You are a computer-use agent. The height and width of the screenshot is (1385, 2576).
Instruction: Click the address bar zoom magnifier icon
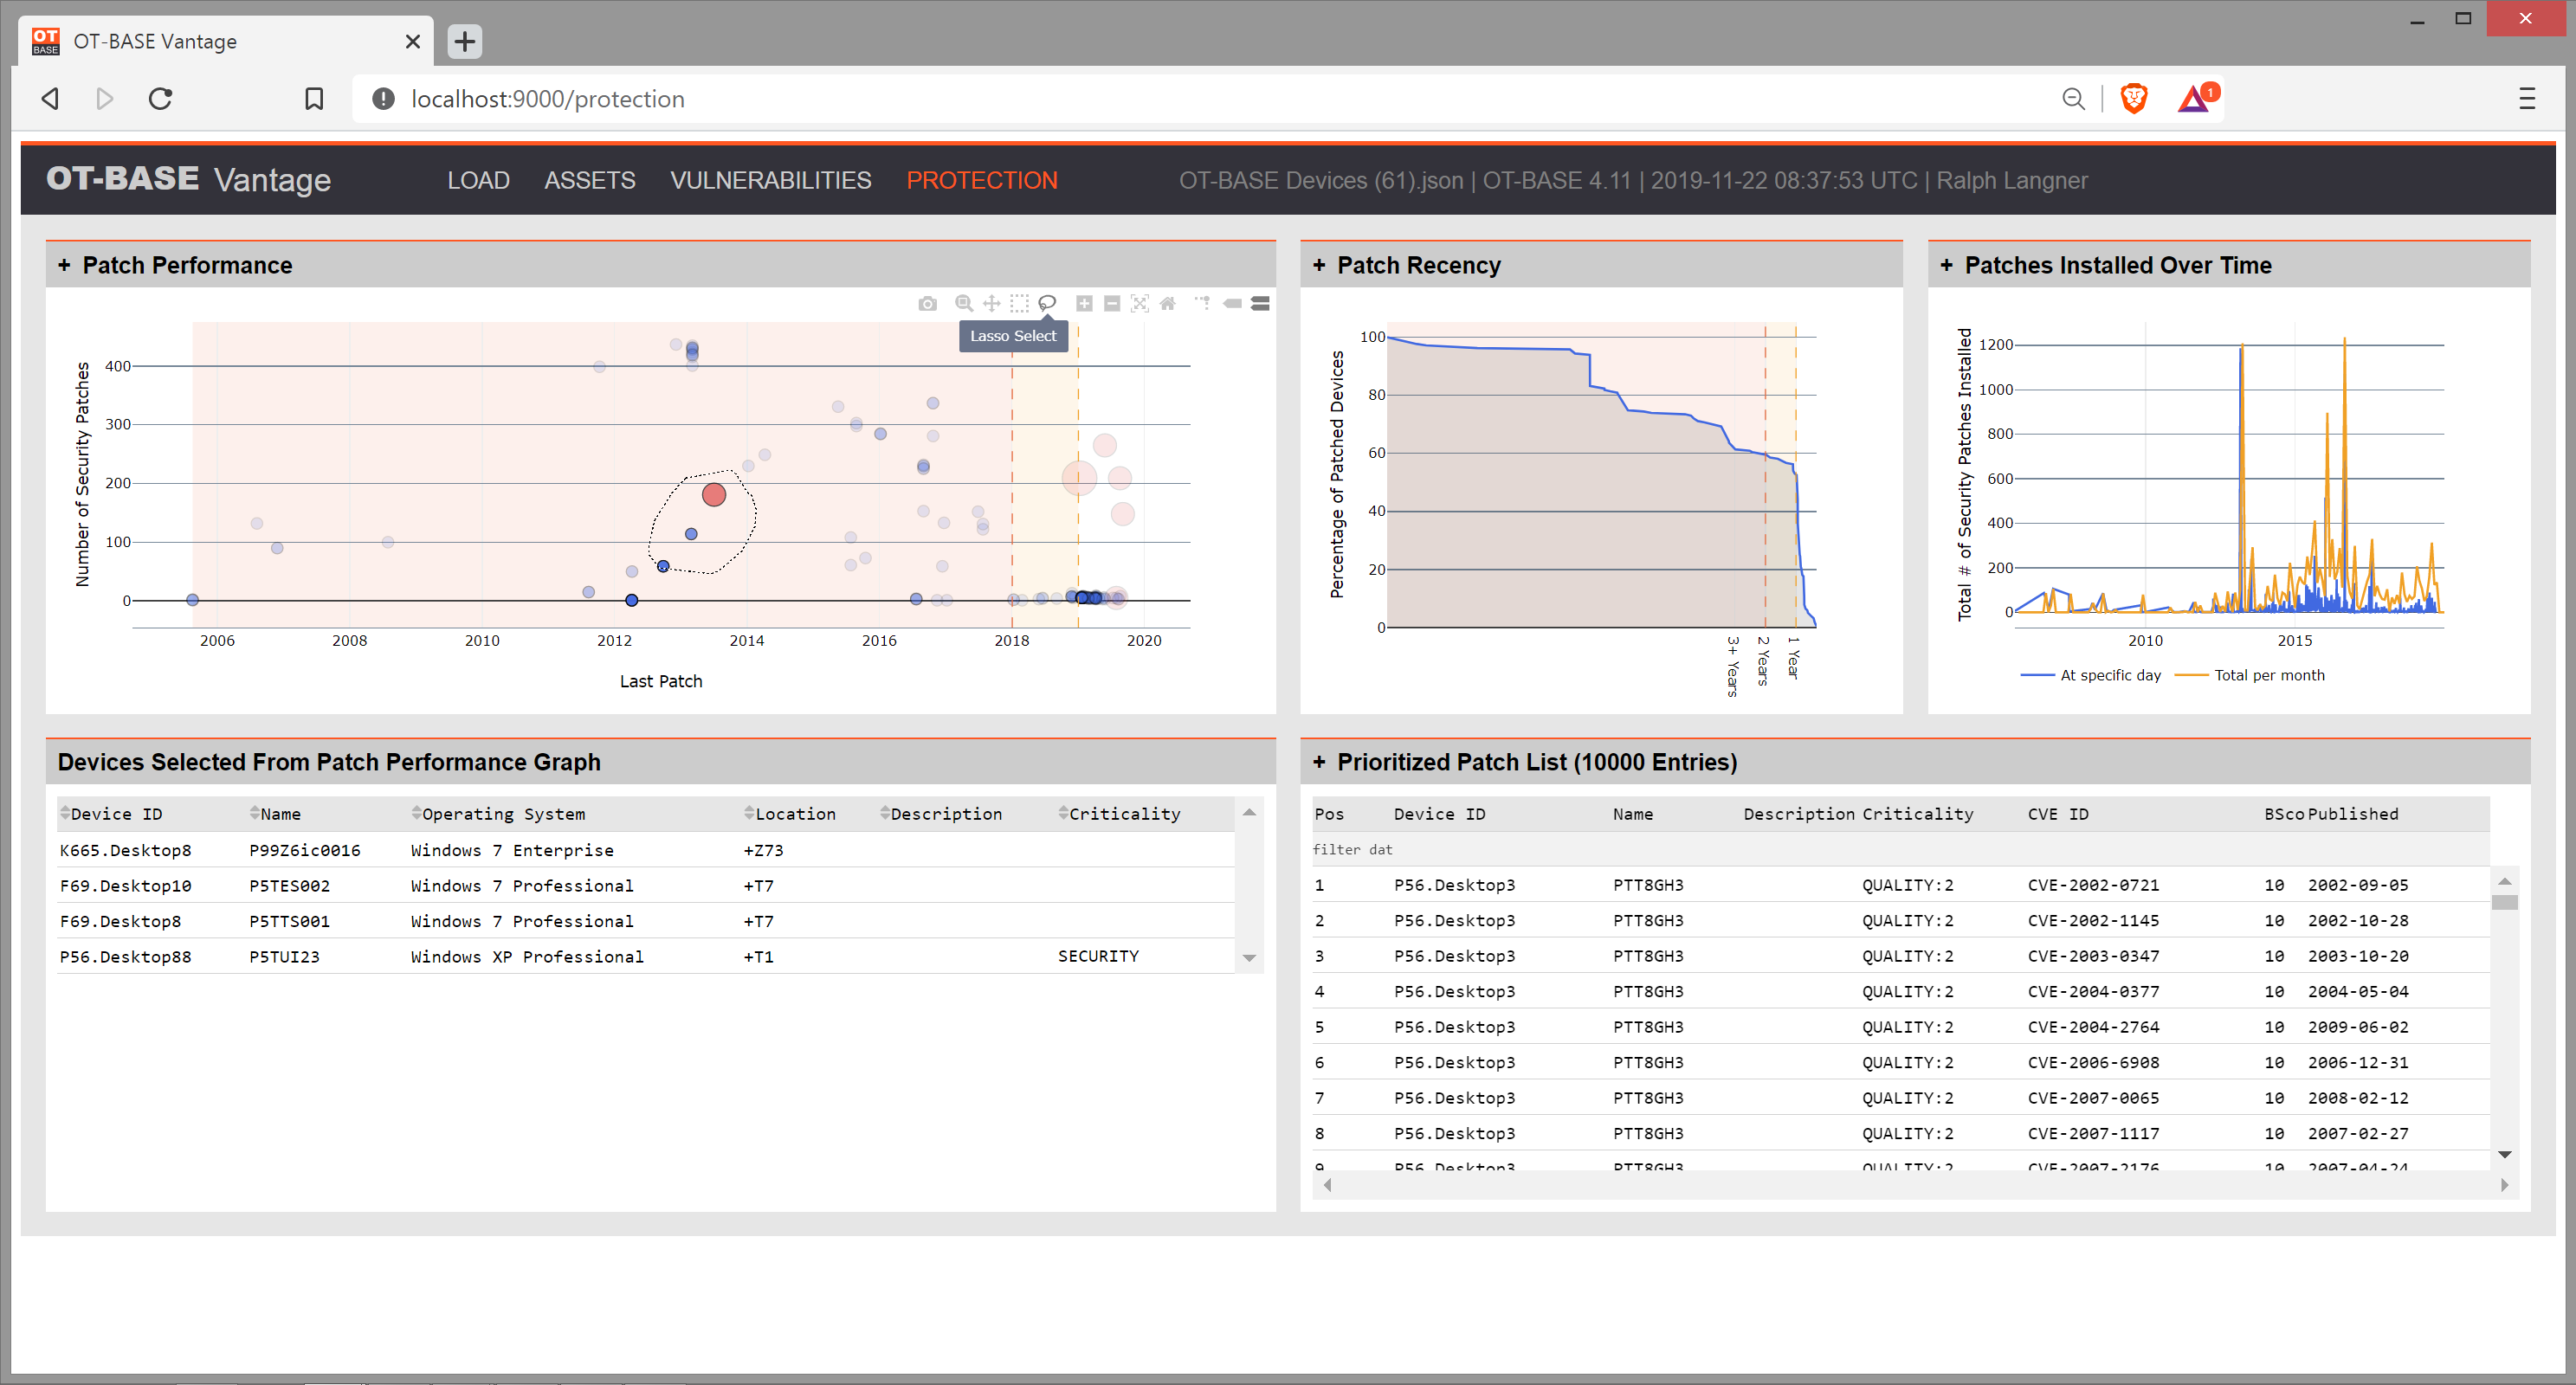(x=2073, y=99)
